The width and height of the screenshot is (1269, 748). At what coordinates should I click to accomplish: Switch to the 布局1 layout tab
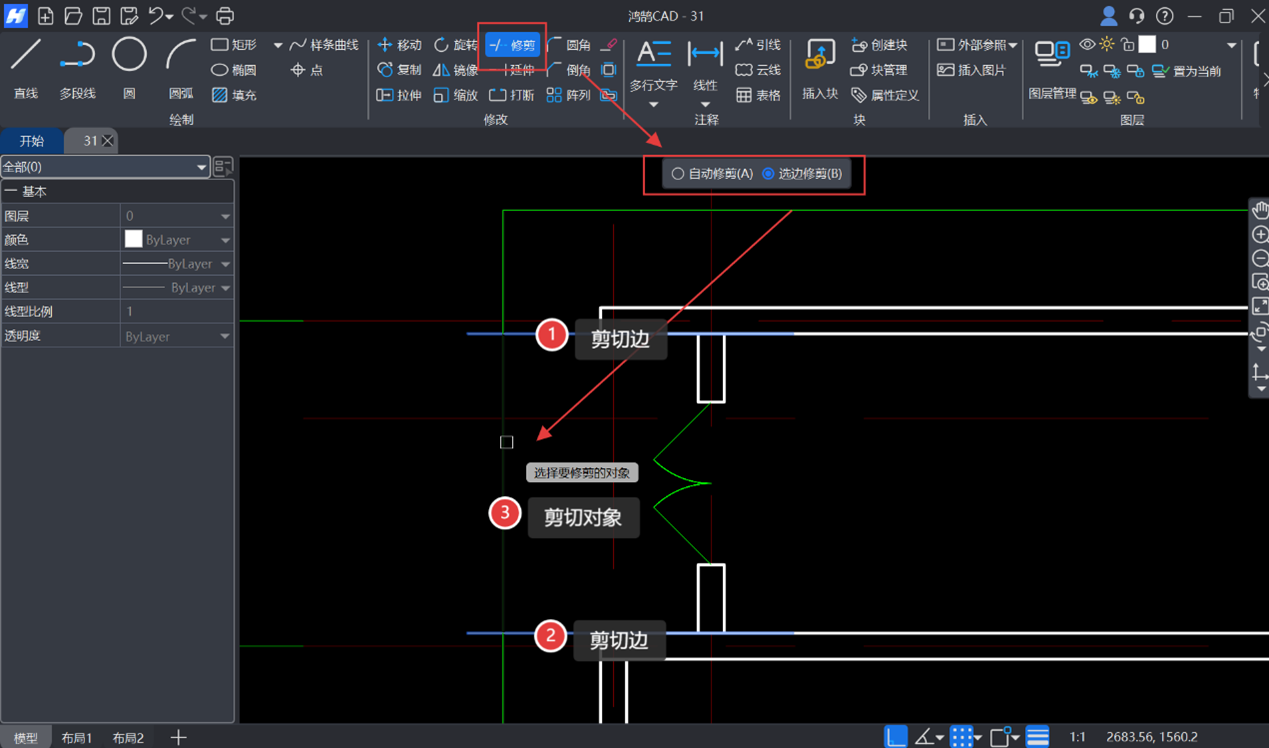point(76,738)
